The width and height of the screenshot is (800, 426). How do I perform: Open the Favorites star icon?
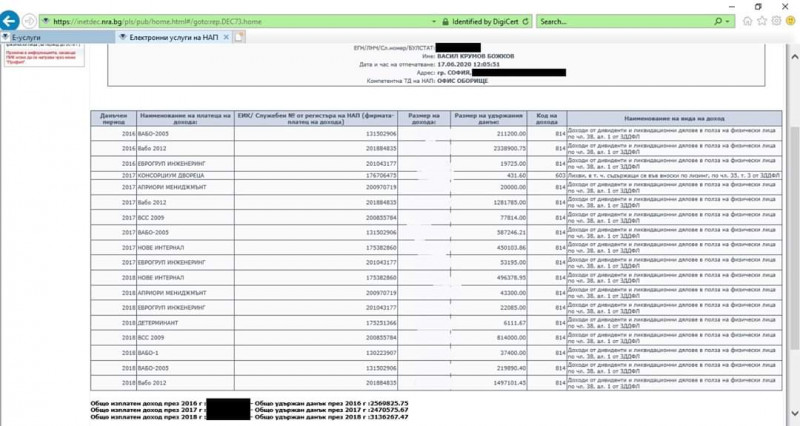click(762, 21)
